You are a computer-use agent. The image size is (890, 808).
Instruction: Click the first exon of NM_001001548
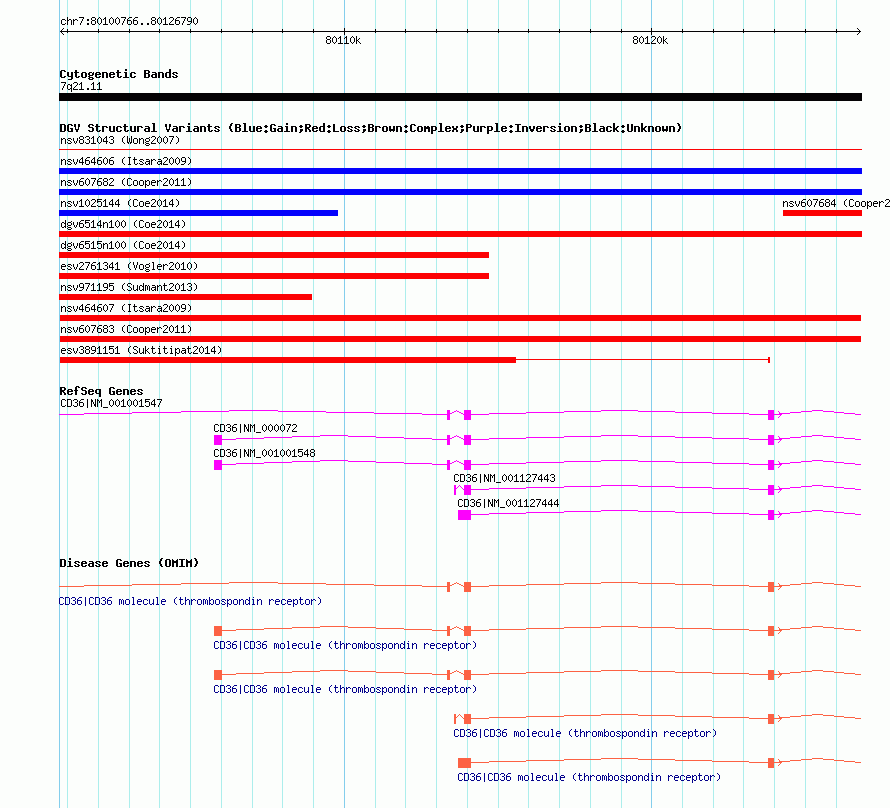click(218, 465)
